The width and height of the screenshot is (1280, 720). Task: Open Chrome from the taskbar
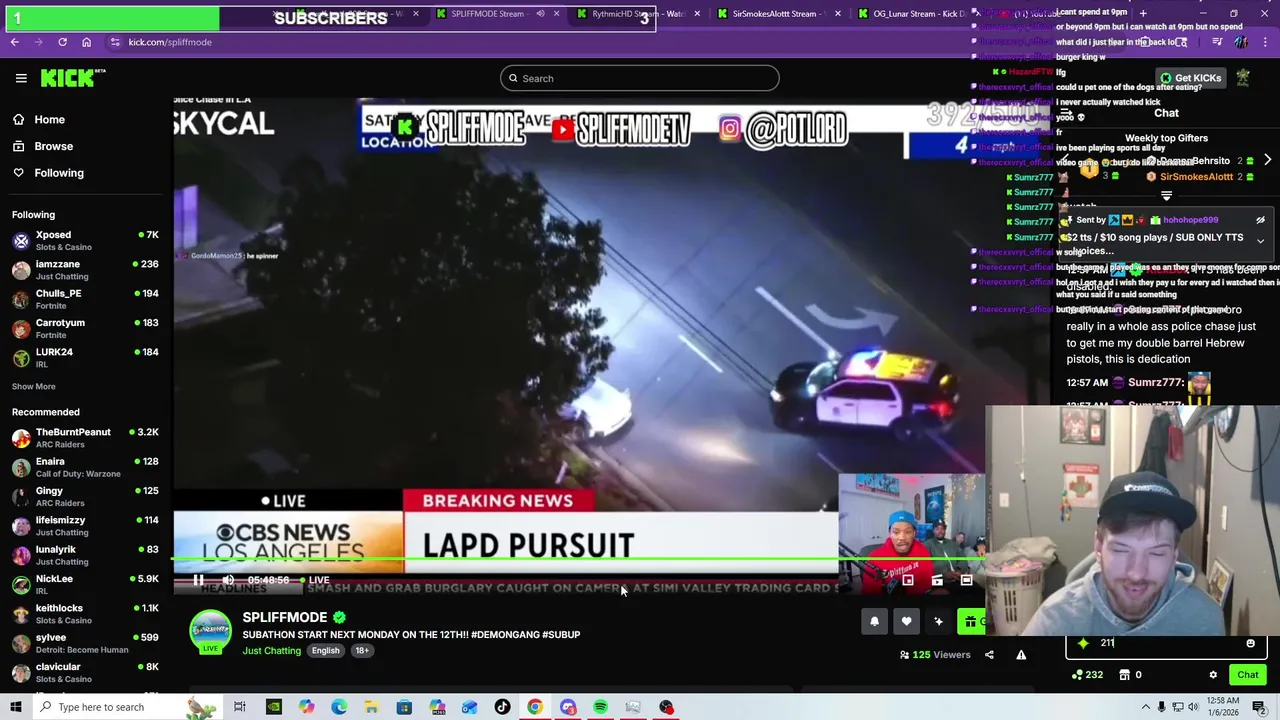tap(535, 707)
